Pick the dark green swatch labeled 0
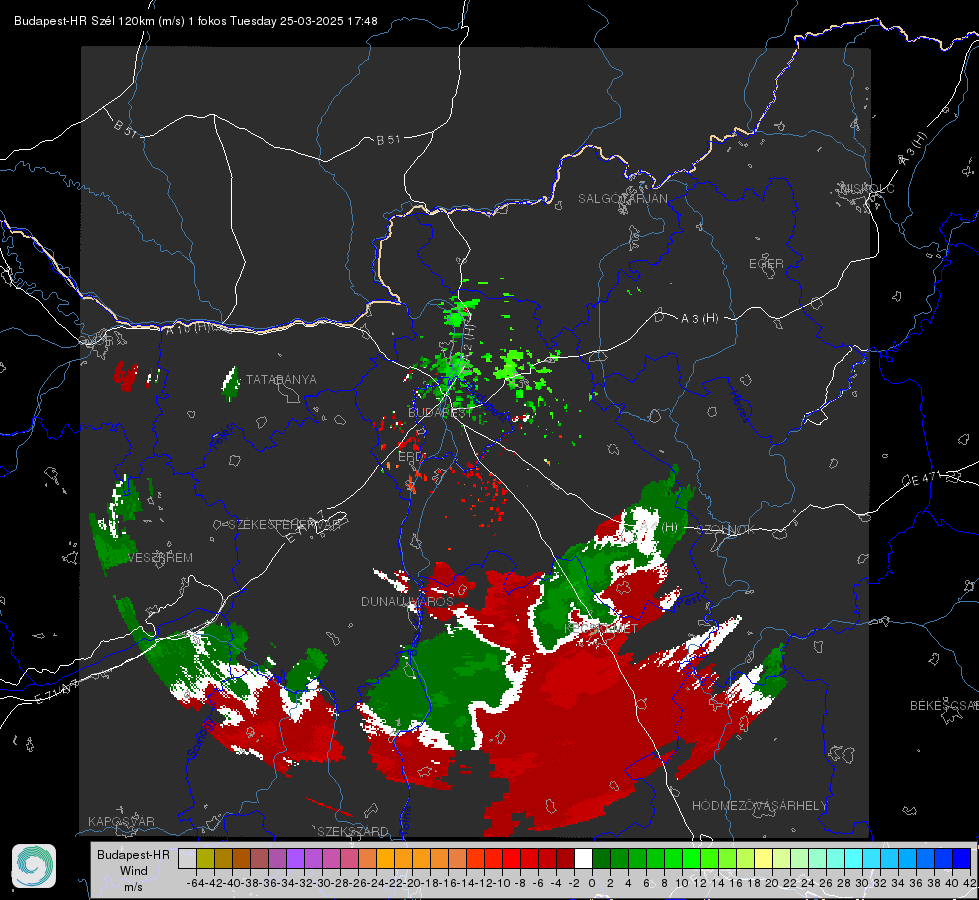Image resolution: width=979 pixels, height=900 pixels. point(601,859)
